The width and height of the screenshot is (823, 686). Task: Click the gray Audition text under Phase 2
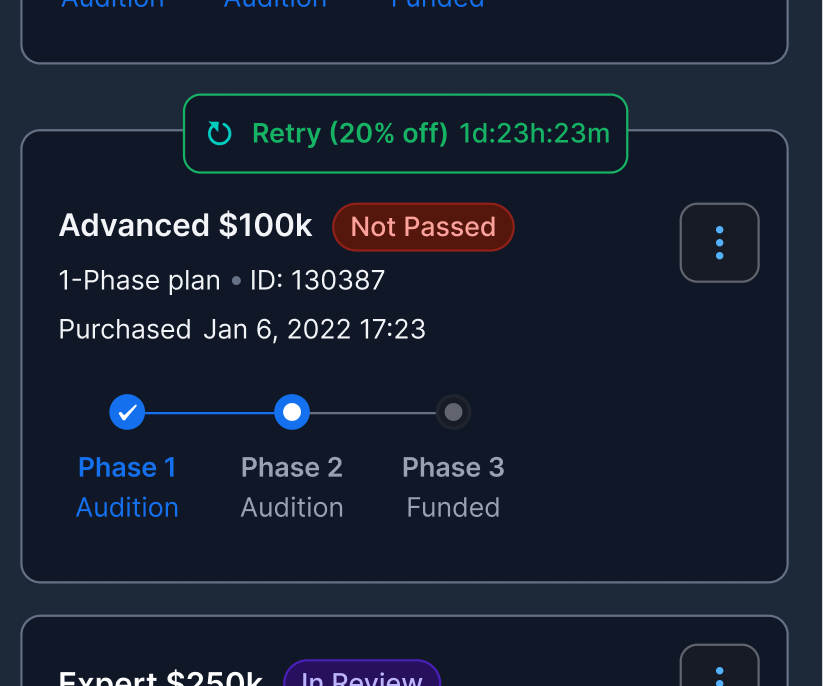click(292, 507)
